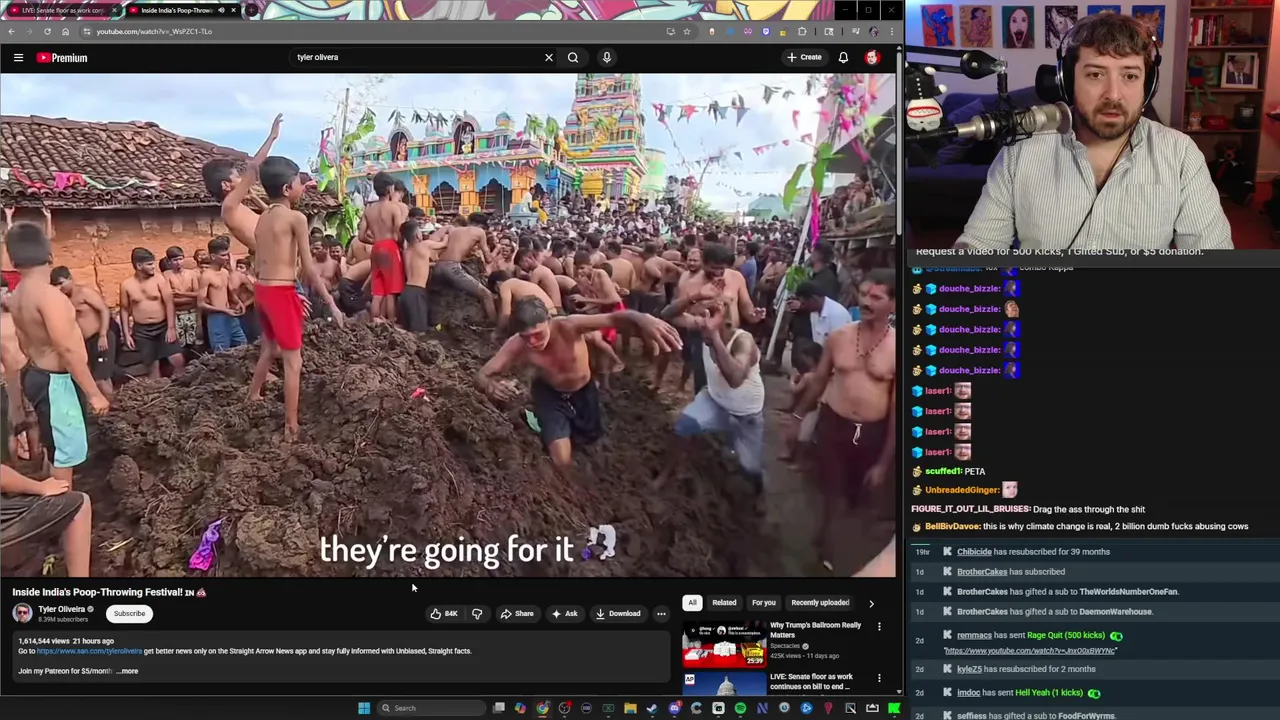Share the video
Viewport: 1280px width, 720px height.
tap(517, 614)
